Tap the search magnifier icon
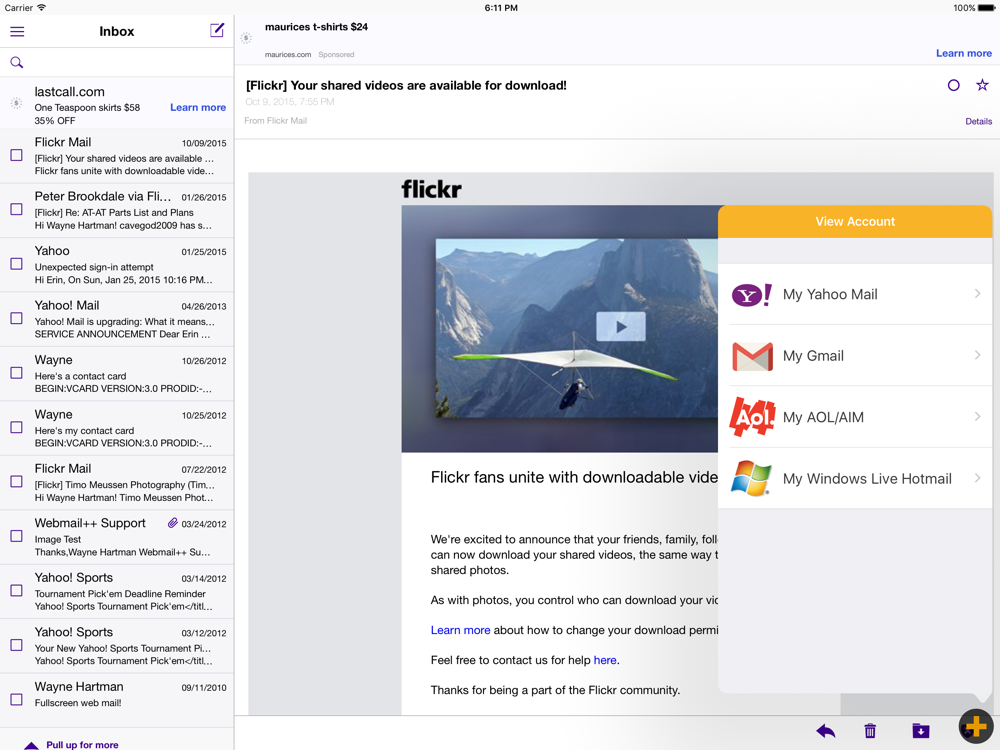 coord(17,62)
